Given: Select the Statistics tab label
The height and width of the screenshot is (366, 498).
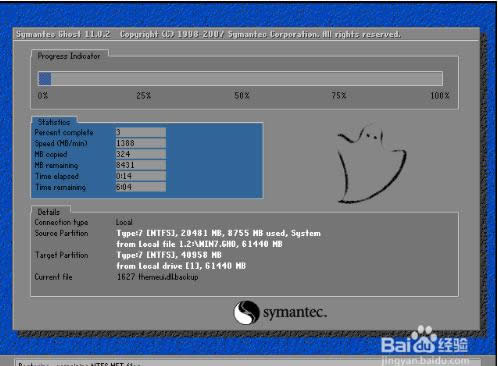Looking at the screenshot, I should pyautogui.click(x=54, y=122).
